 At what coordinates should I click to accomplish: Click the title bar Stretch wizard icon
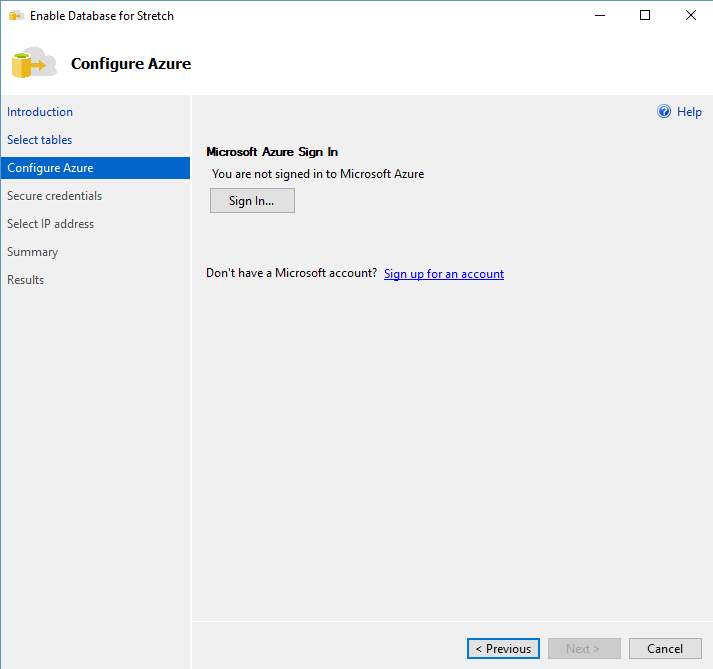coord(16,16)
